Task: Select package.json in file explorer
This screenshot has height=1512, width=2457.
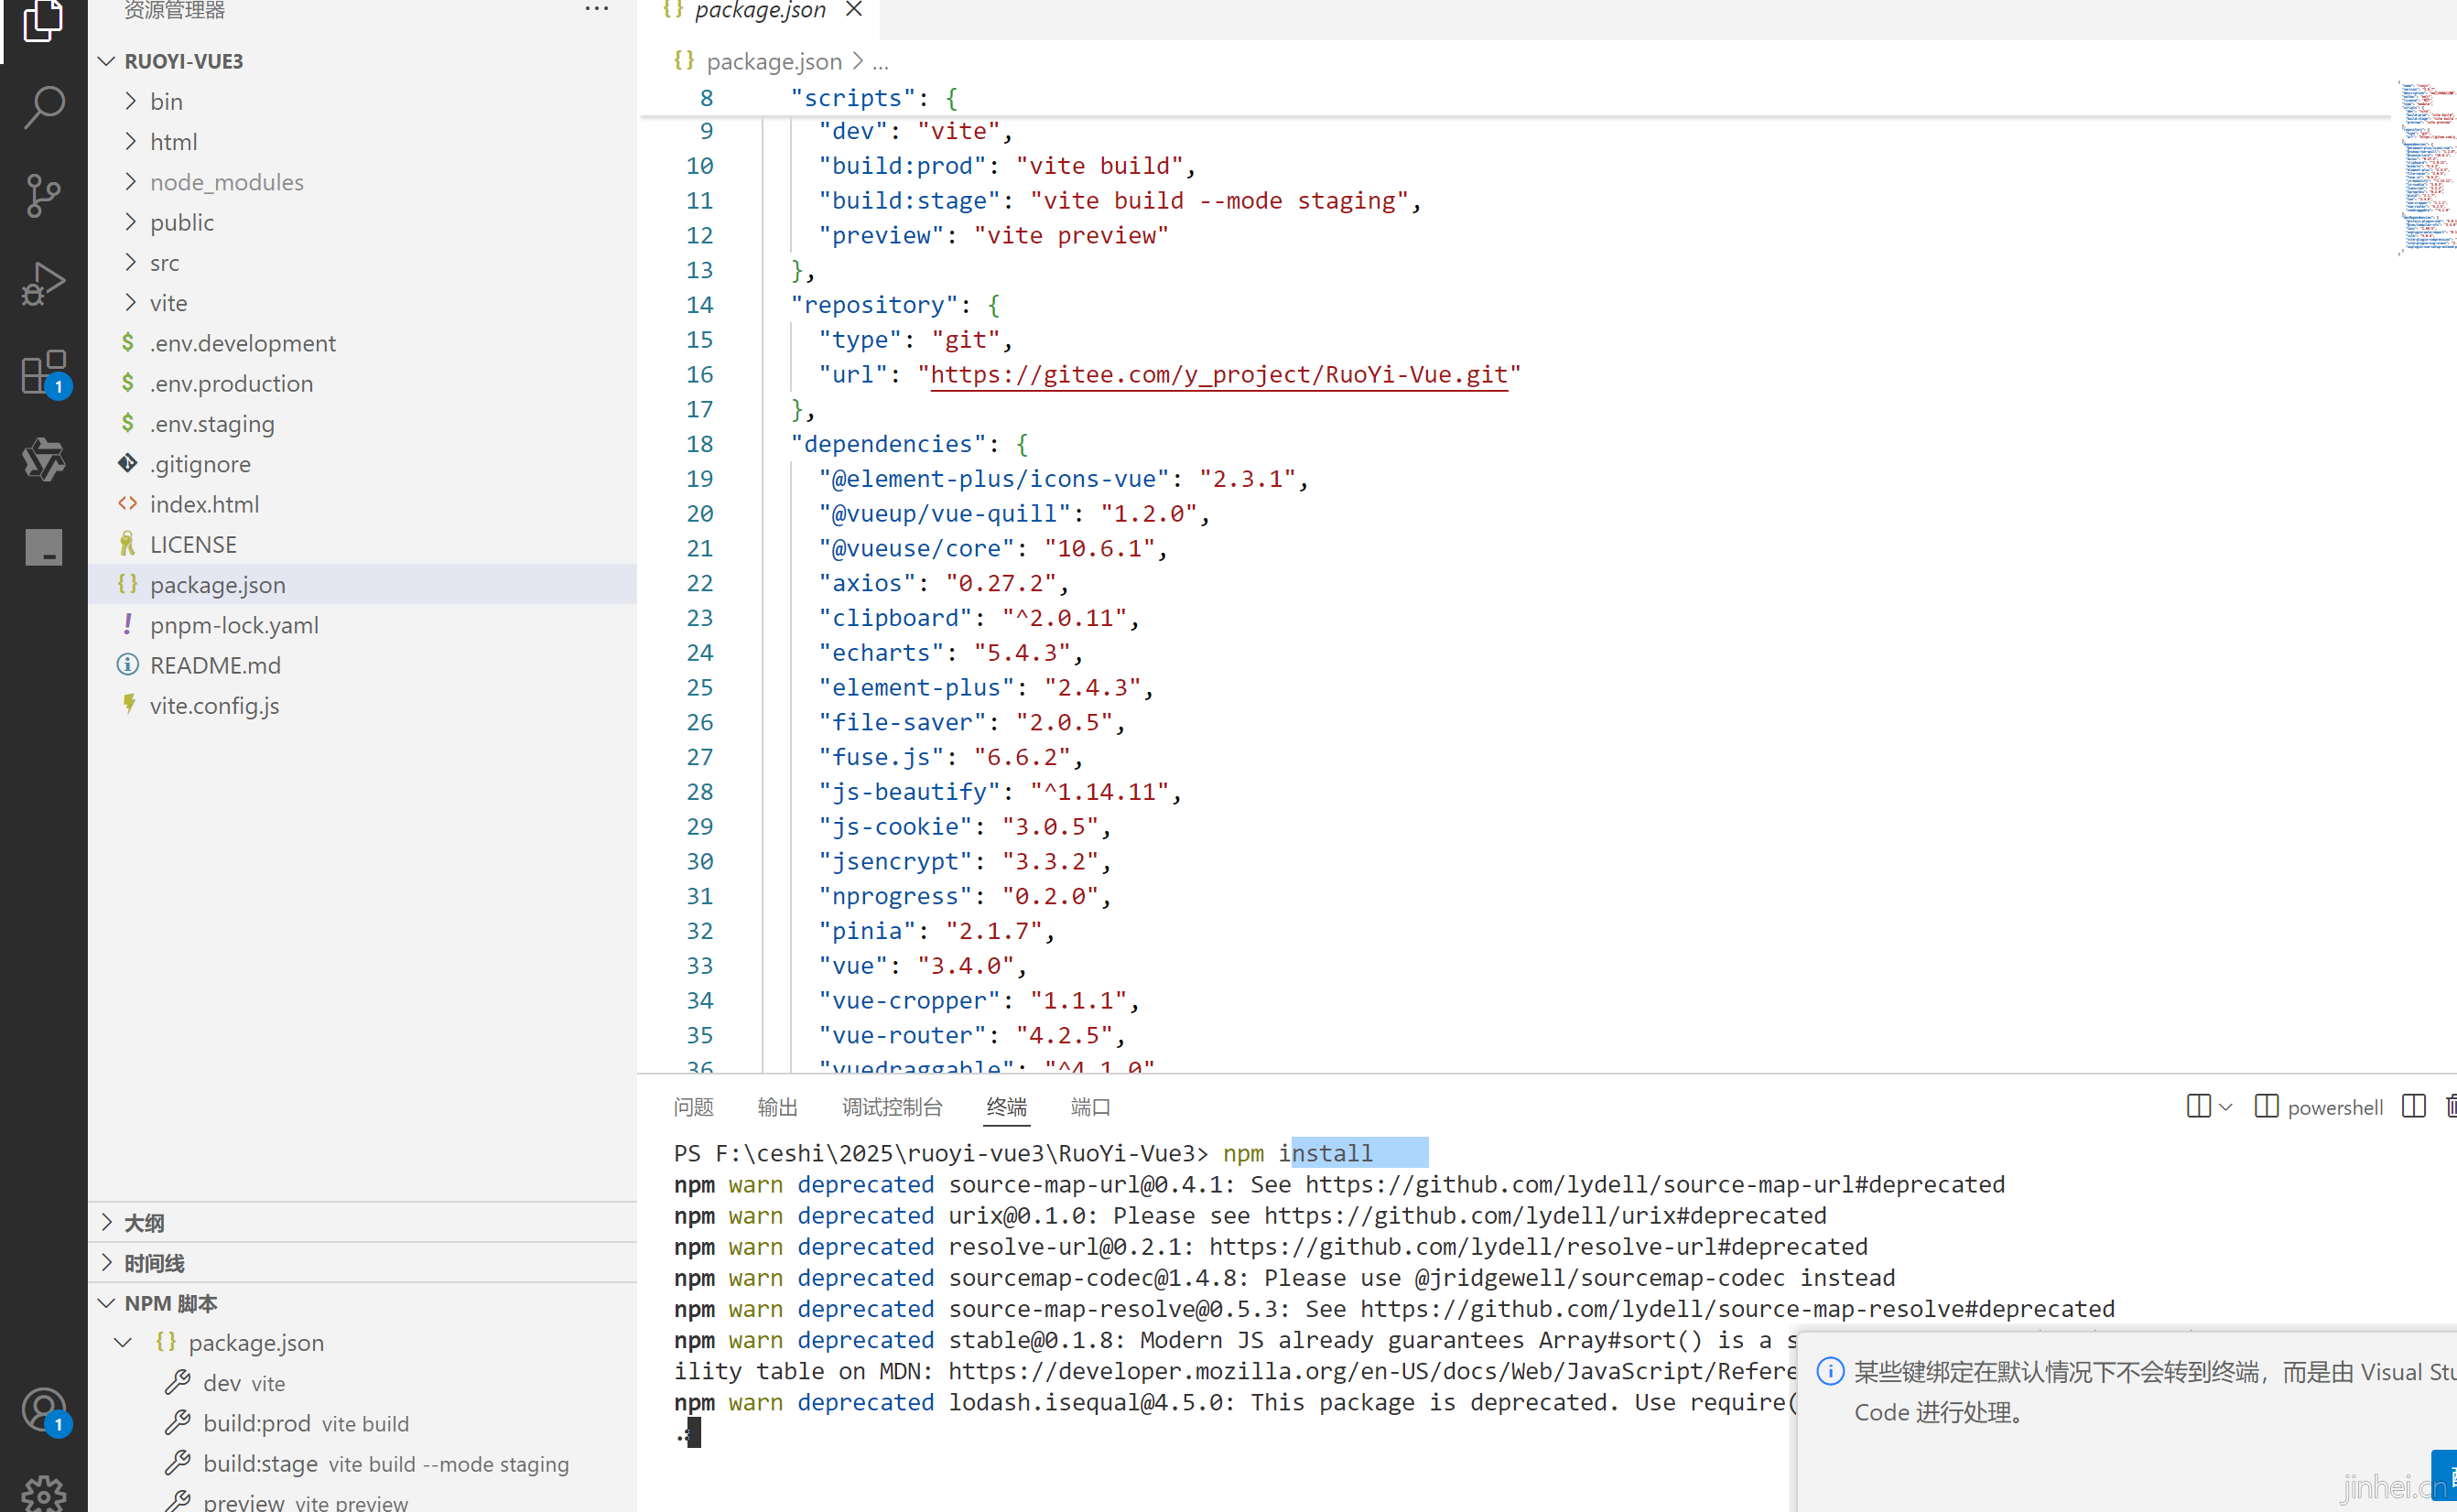Action: coord(217,584)
